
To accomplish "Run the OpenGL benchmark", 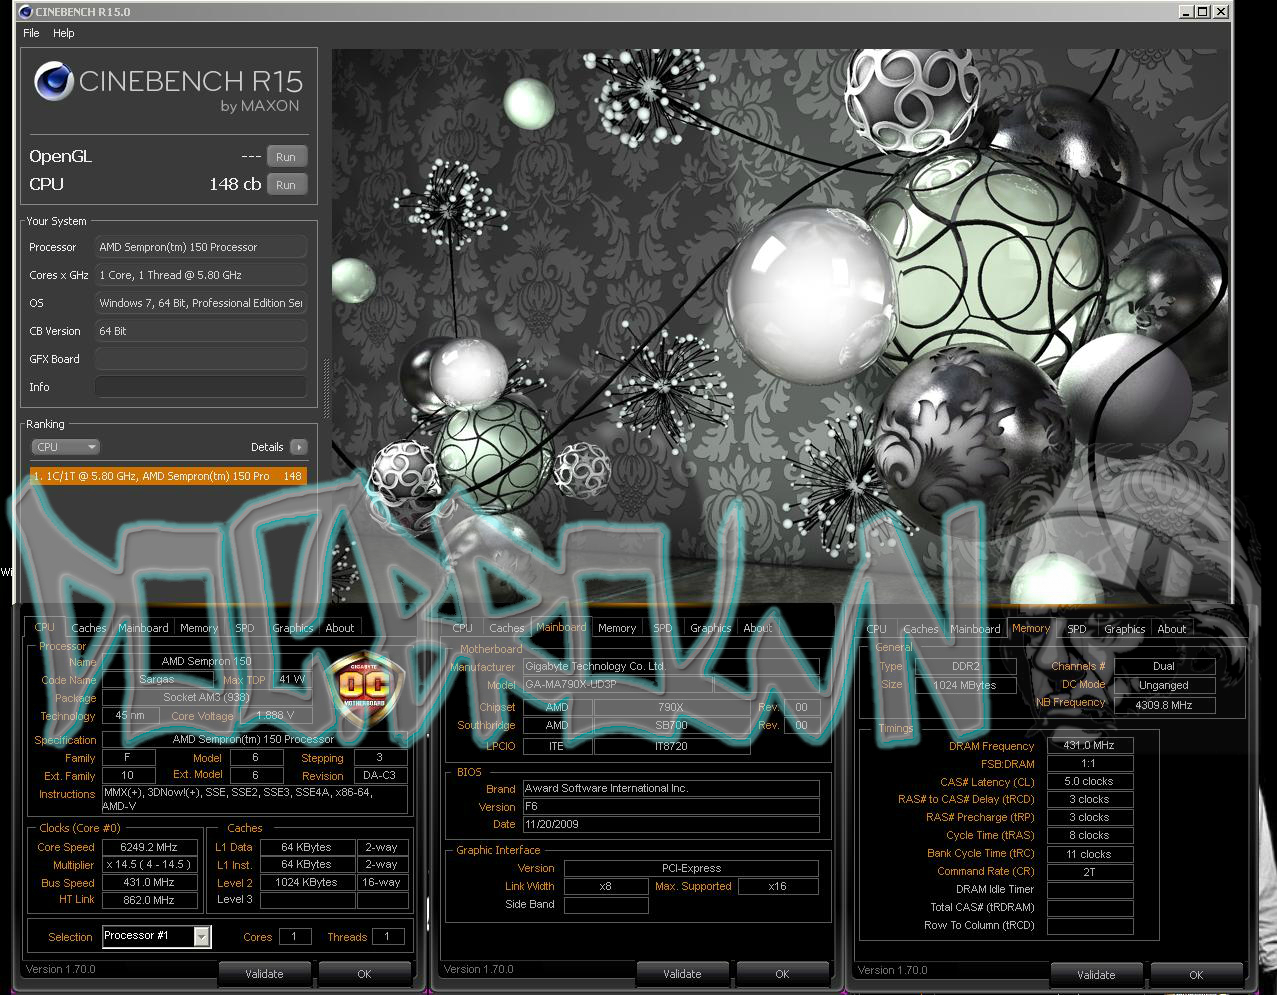I will point(286,157).
